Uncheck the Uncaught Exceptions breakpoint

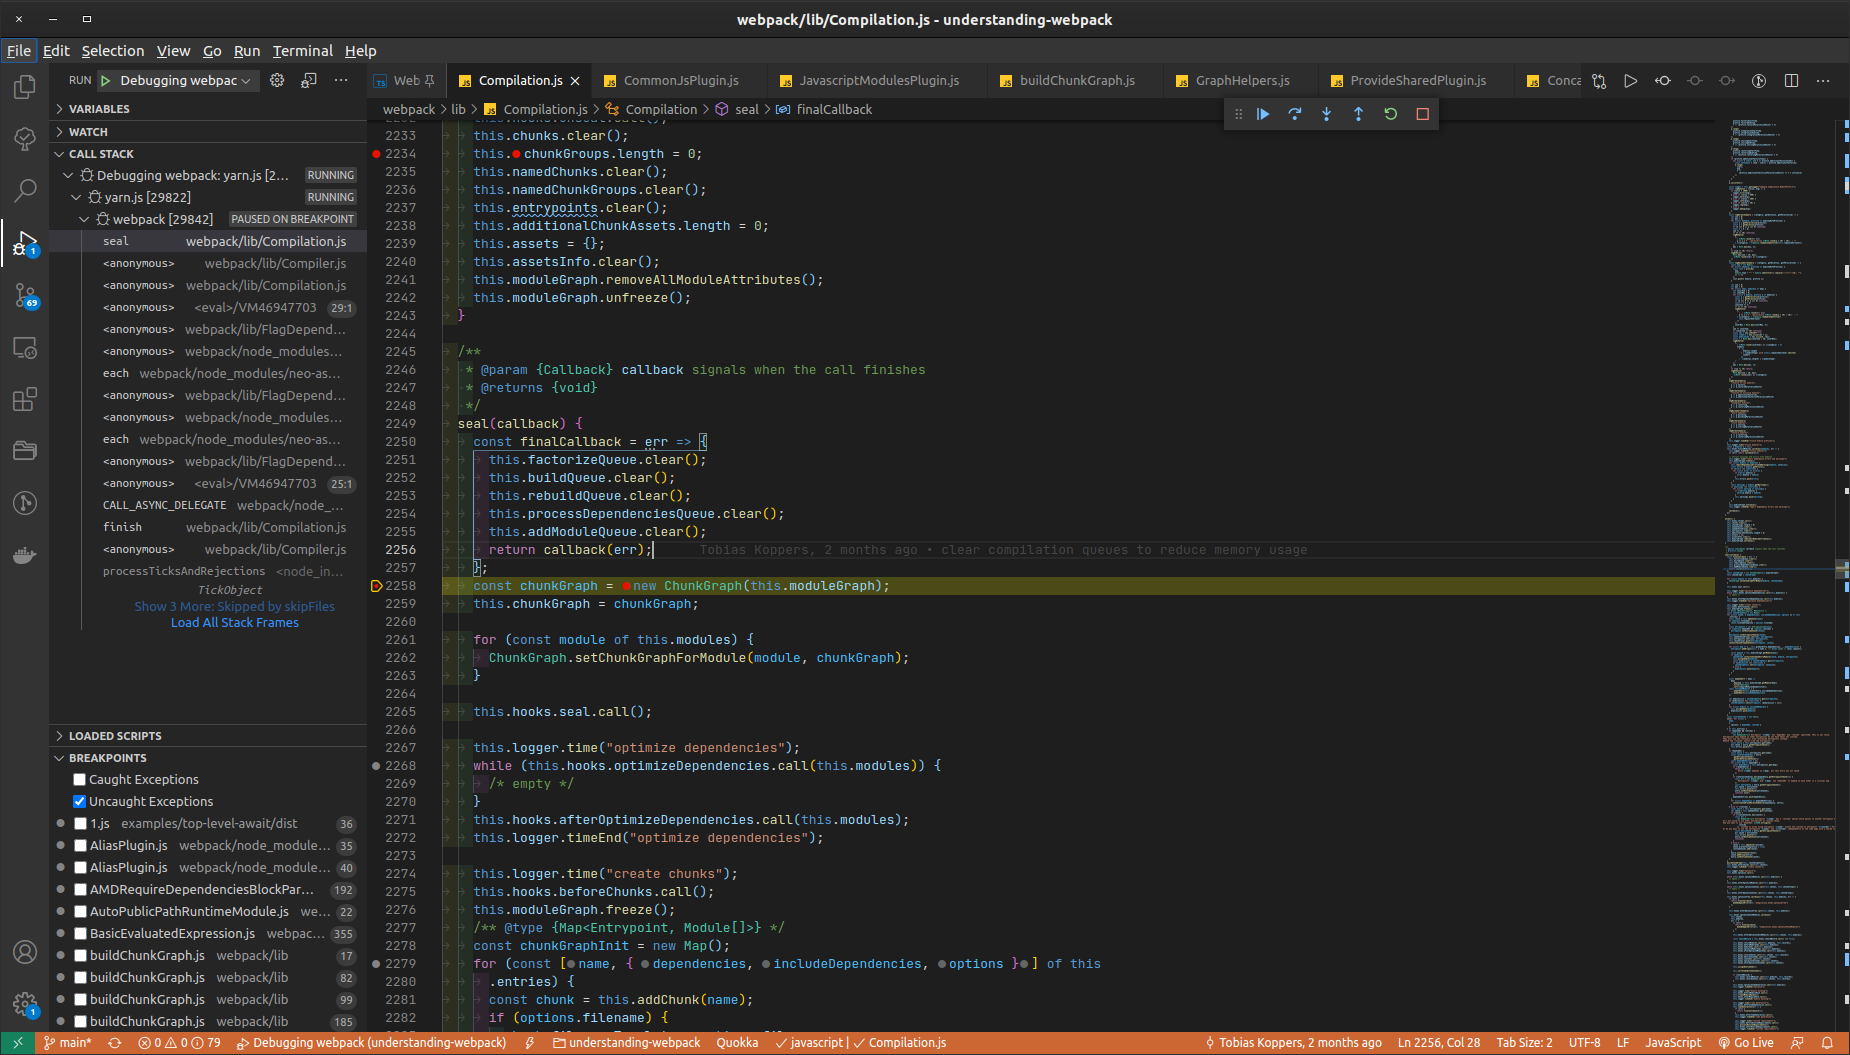[79, 801]
